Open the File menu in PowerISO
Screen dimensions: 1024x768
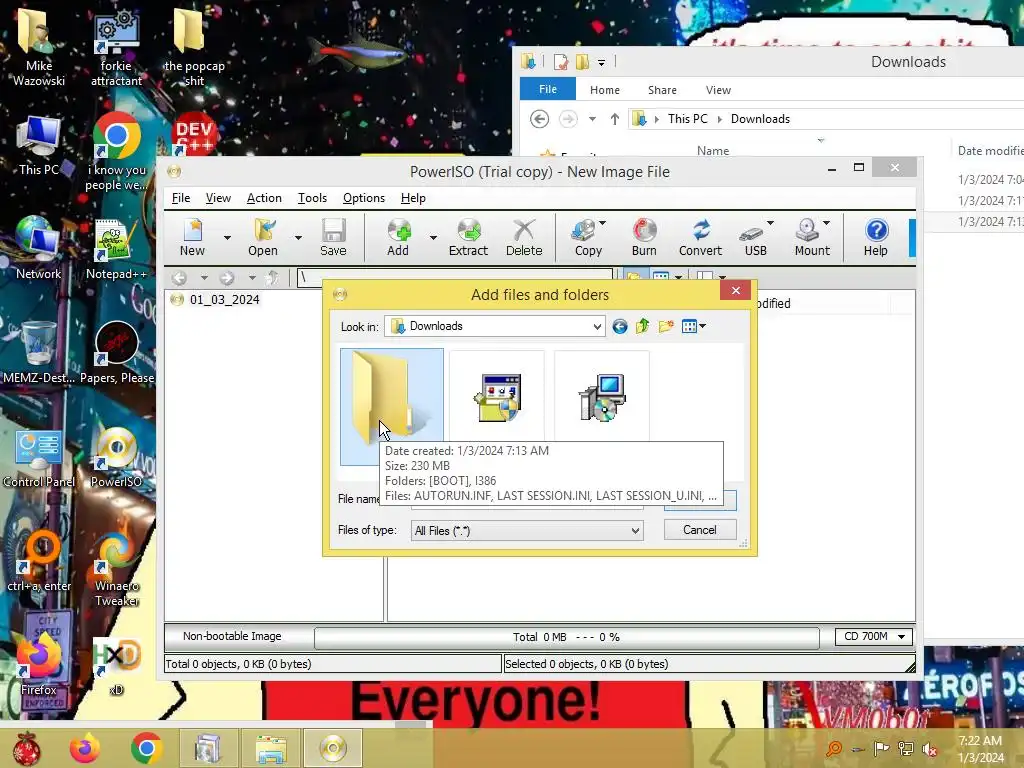tap(181, 198)
